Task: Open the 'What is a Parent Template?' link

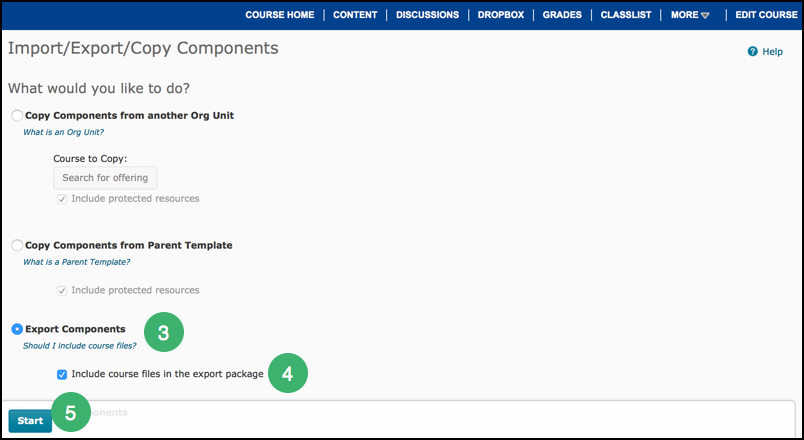Action: pyautogui.click(x=76, y=262)
